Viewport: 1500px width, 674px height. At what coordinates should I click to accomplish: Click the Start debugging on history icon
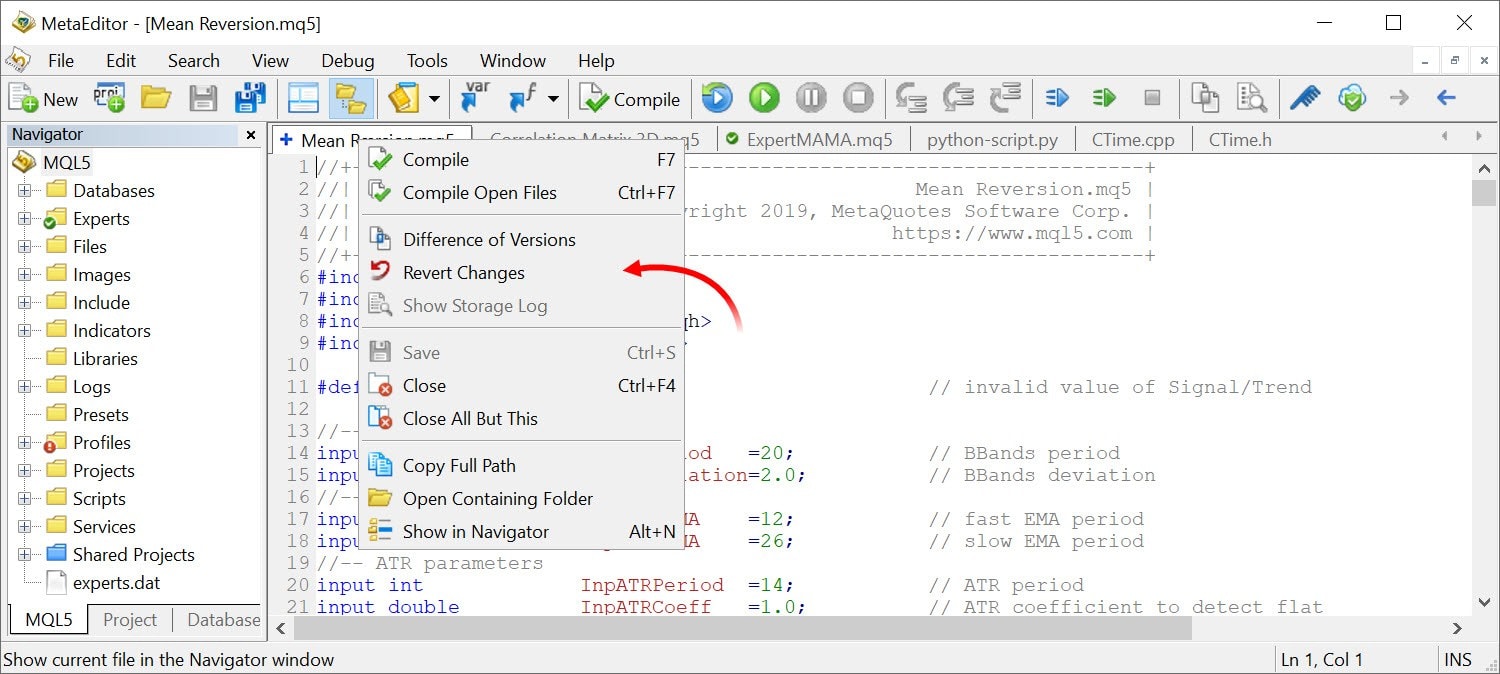[717, 98]
